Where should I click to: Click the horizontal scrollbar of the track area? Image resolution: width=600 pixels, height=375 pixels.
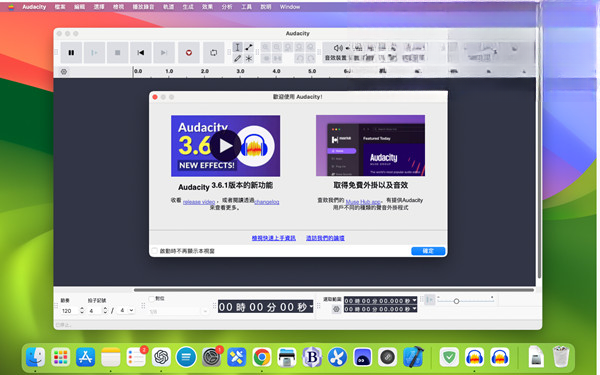pos(334,290)
